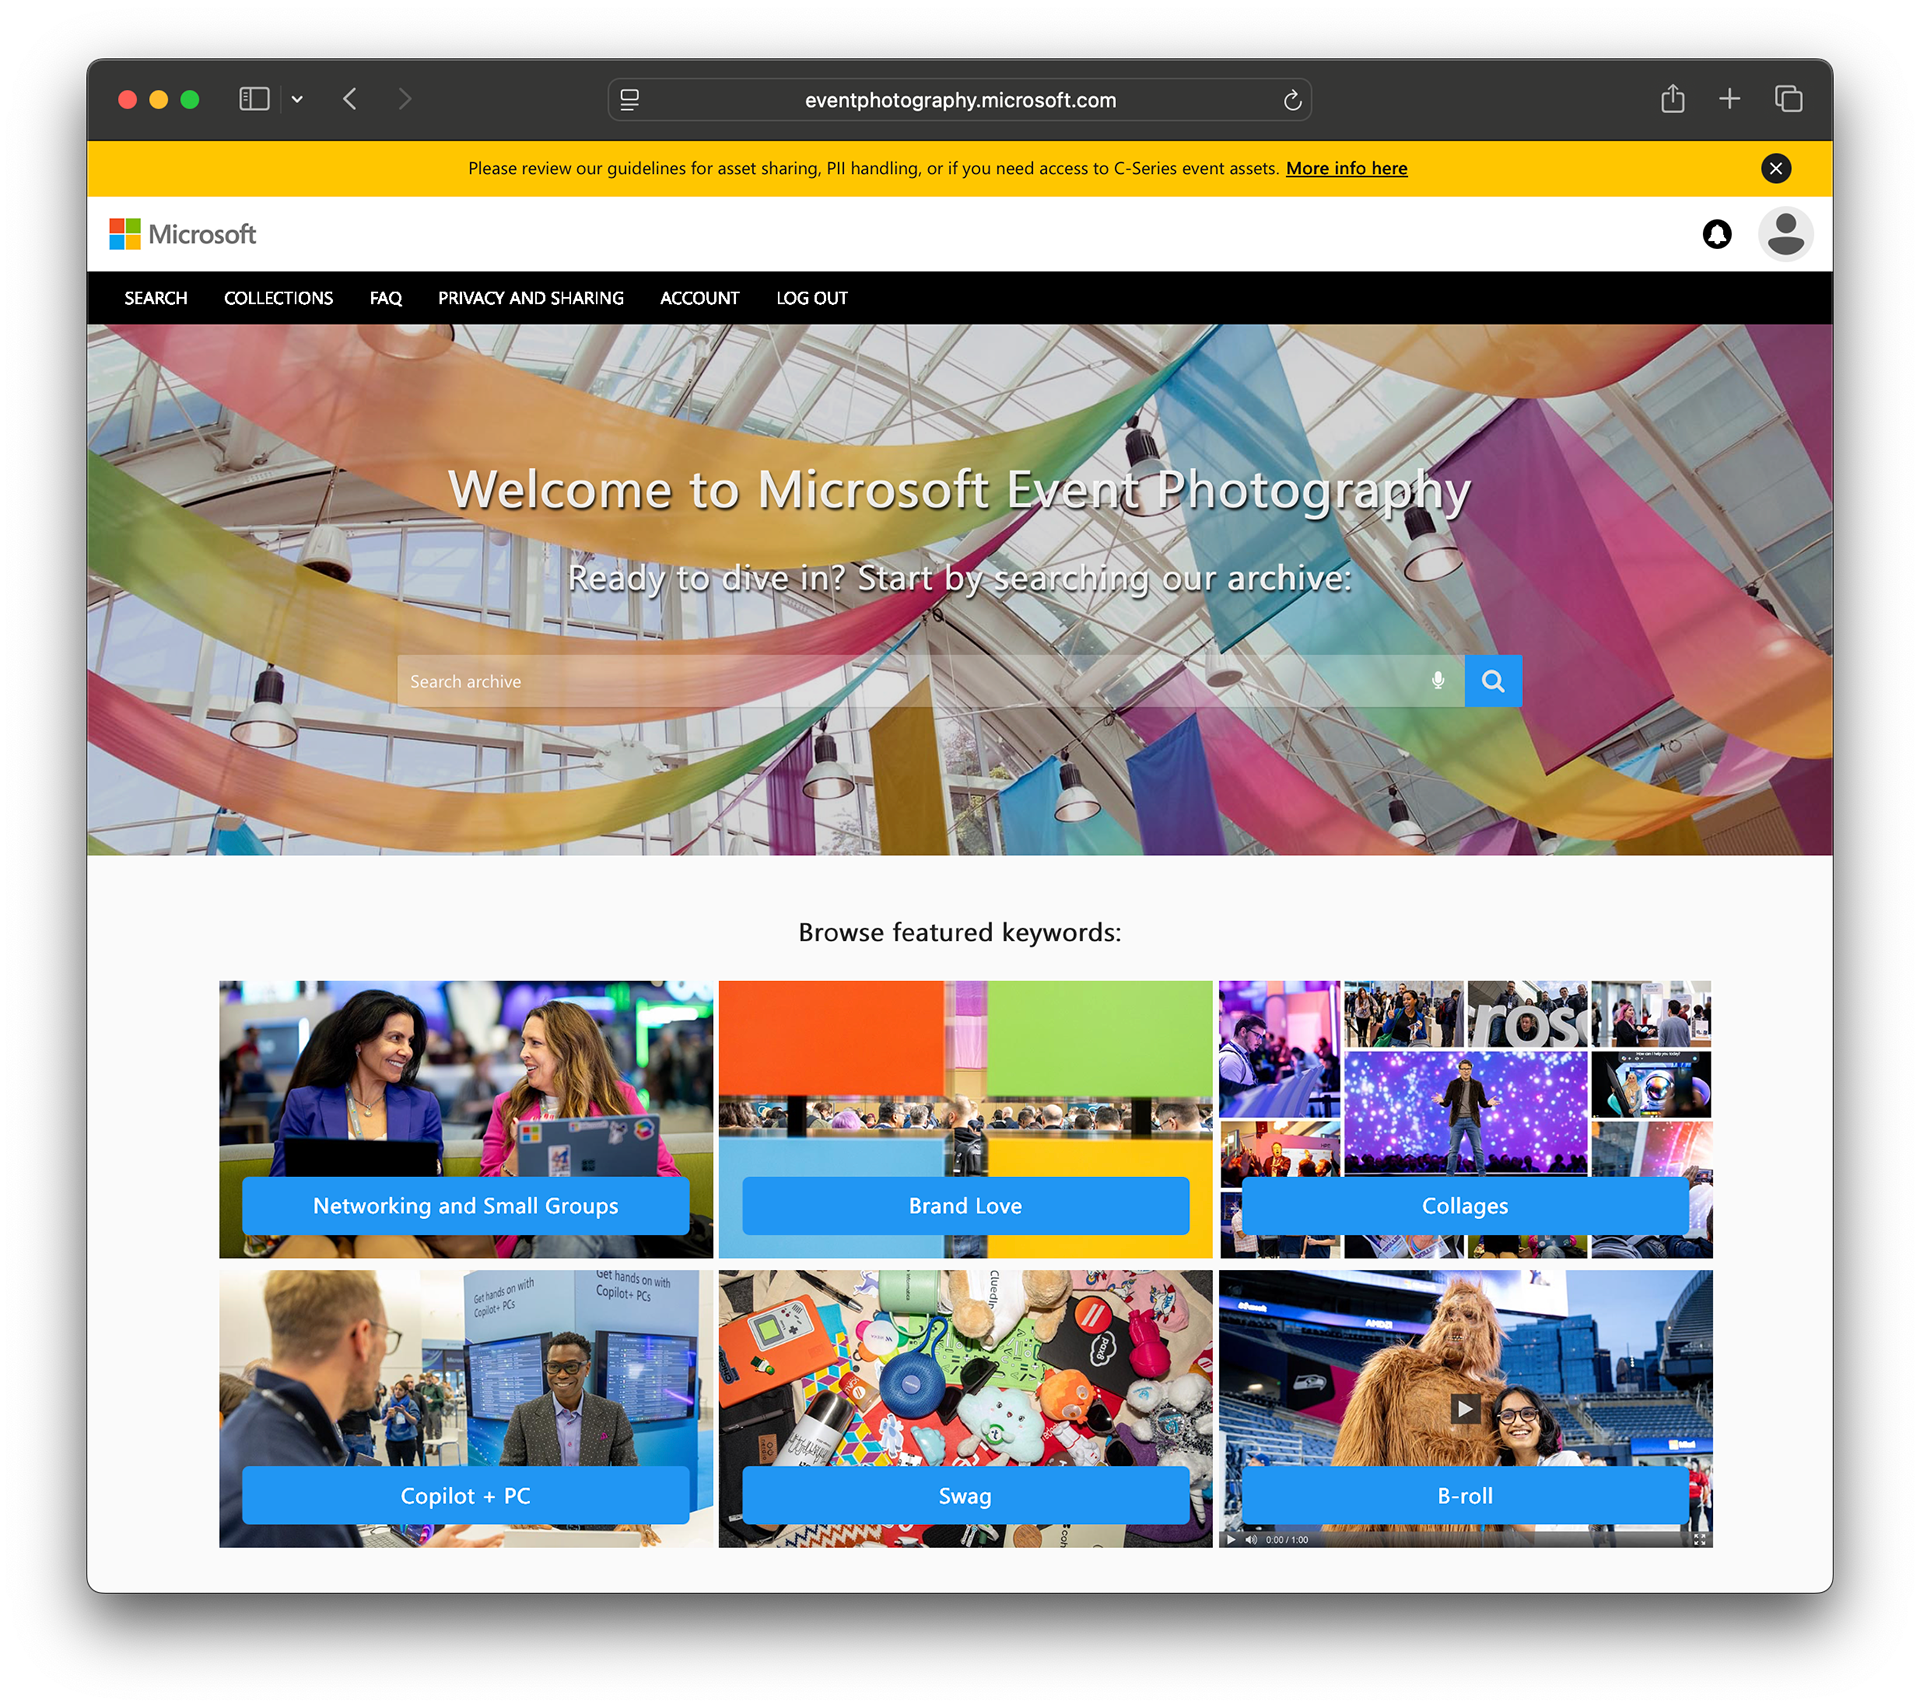Click the 0:00 / 1:00 video time

pos(1287,1540)
